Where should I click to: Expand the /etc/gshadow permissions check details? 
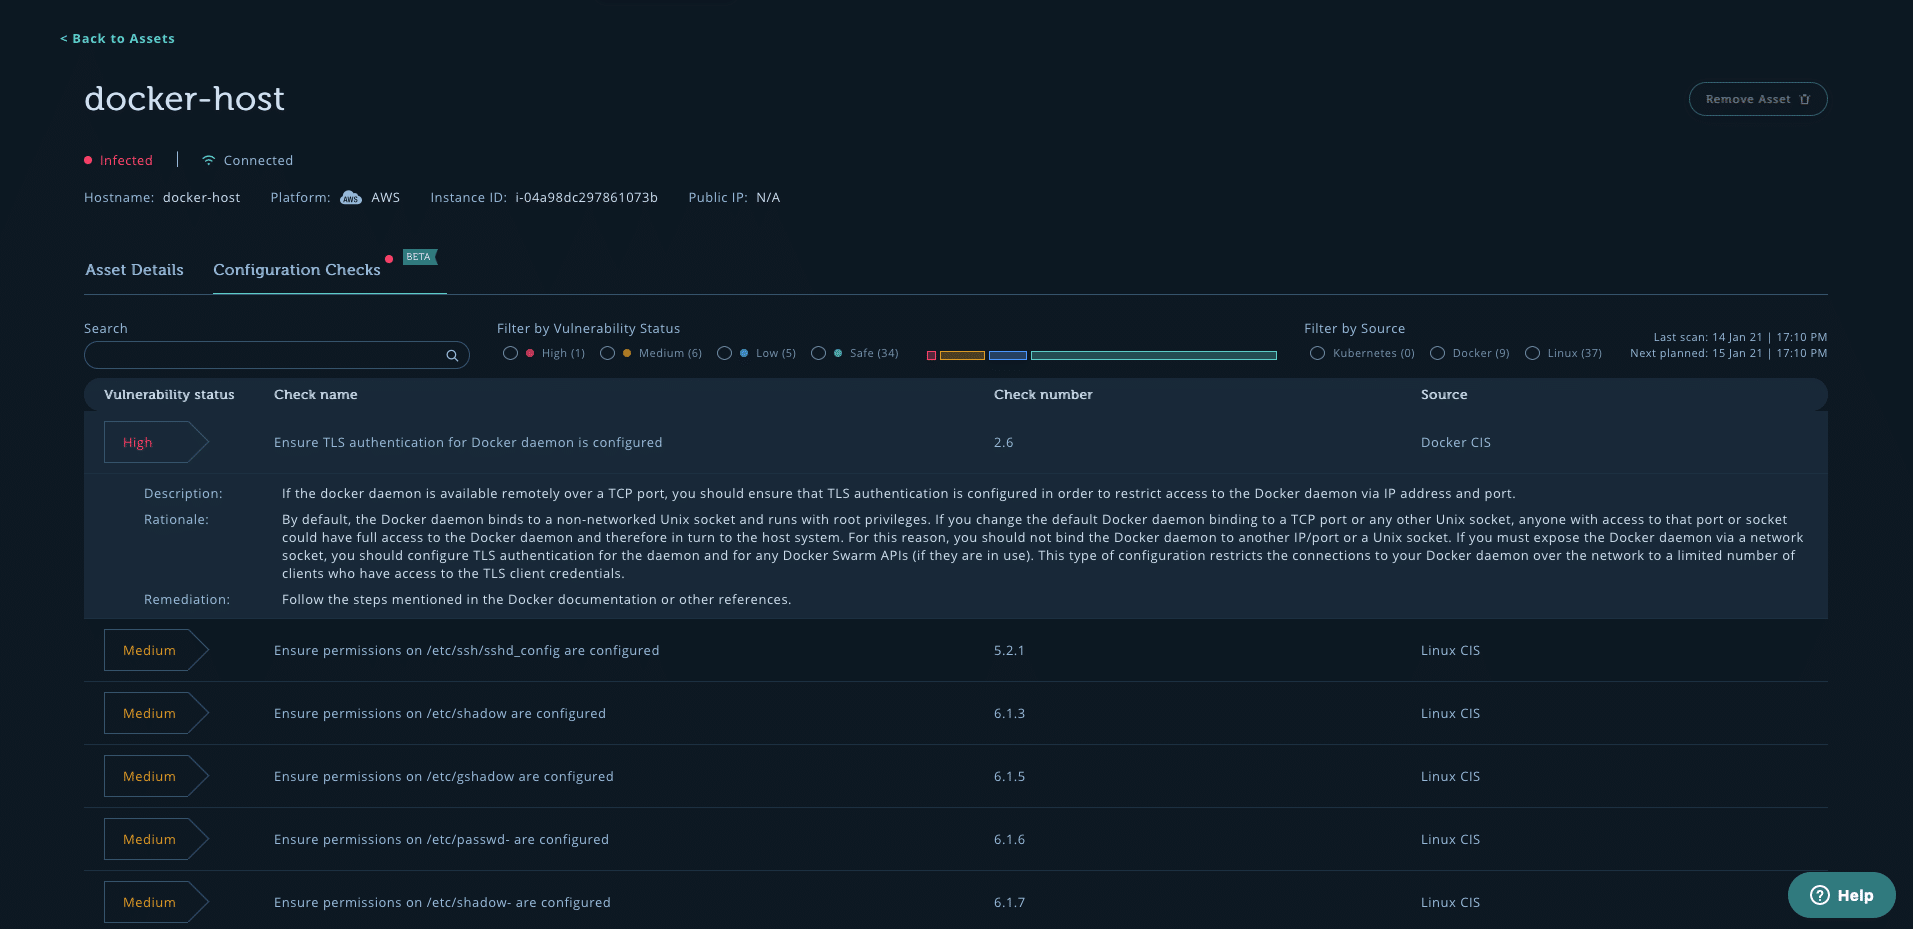click(x=443, y=776)
